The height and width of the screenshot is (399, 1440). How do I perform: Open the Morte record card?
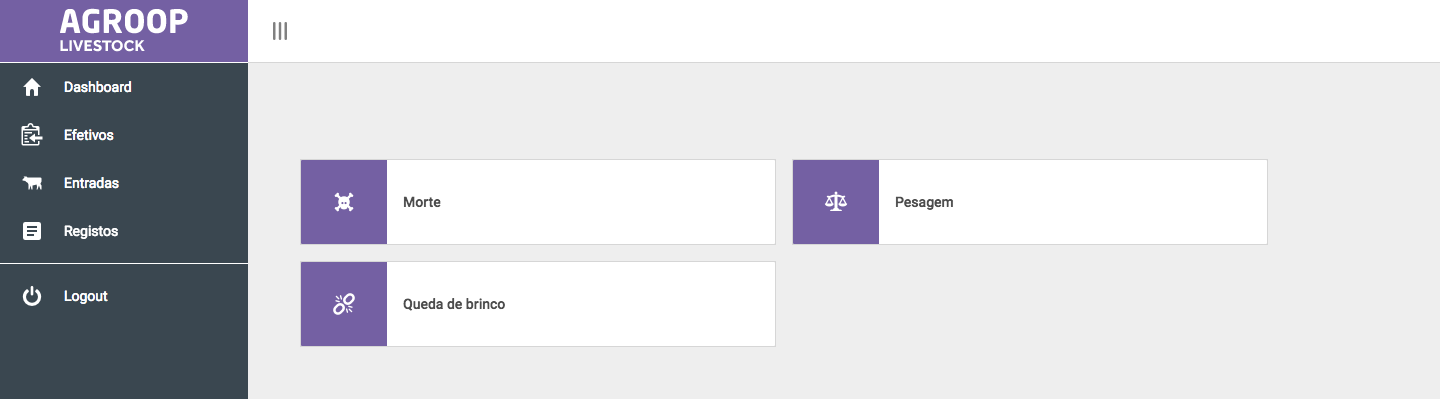538,202
